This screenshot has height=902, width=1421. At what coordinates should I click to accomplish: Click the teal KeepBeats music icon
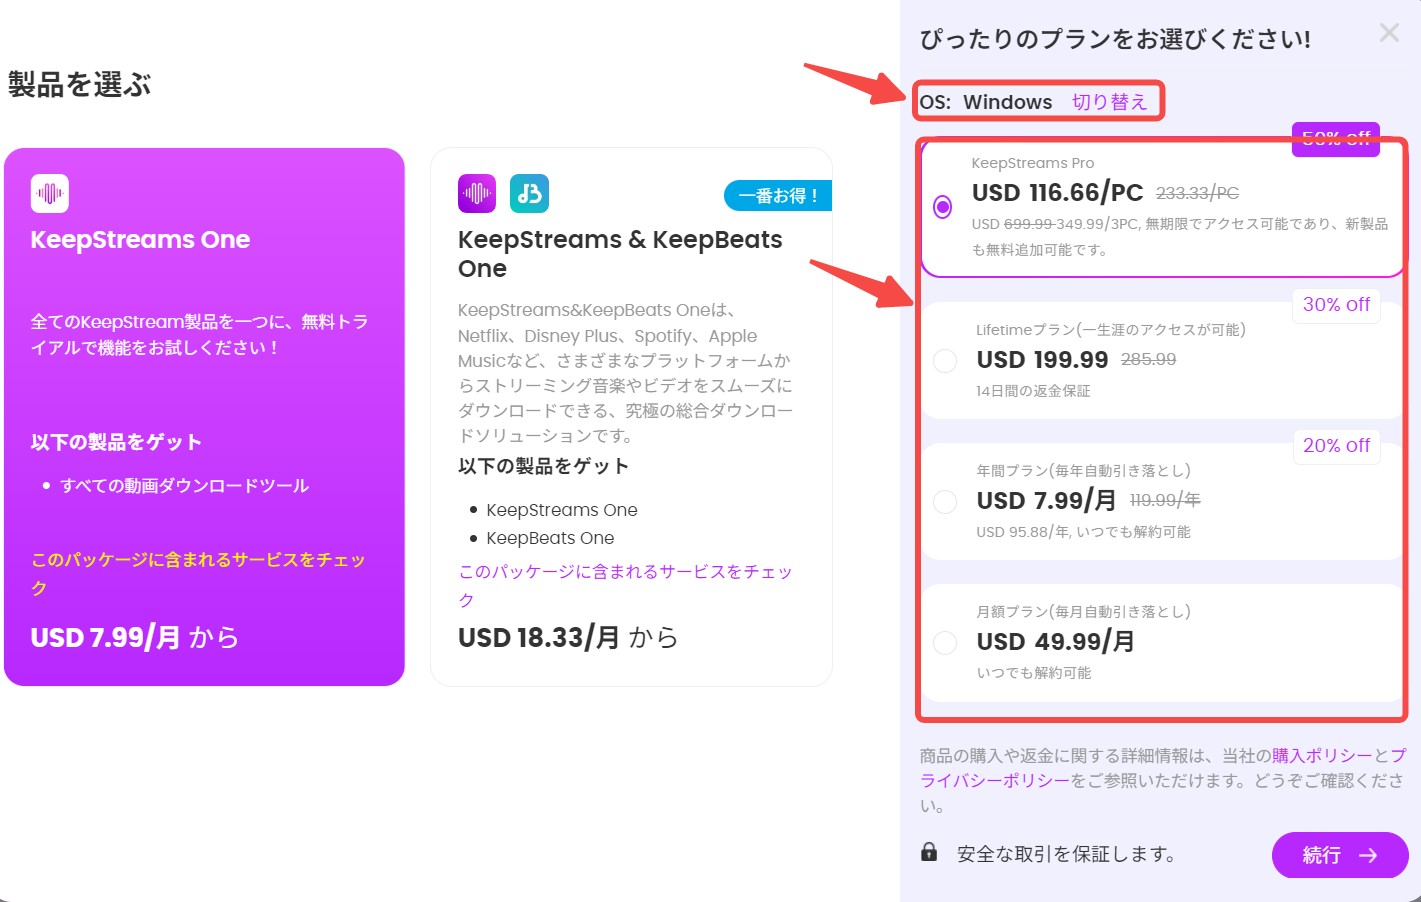click(x=529, y=194)
